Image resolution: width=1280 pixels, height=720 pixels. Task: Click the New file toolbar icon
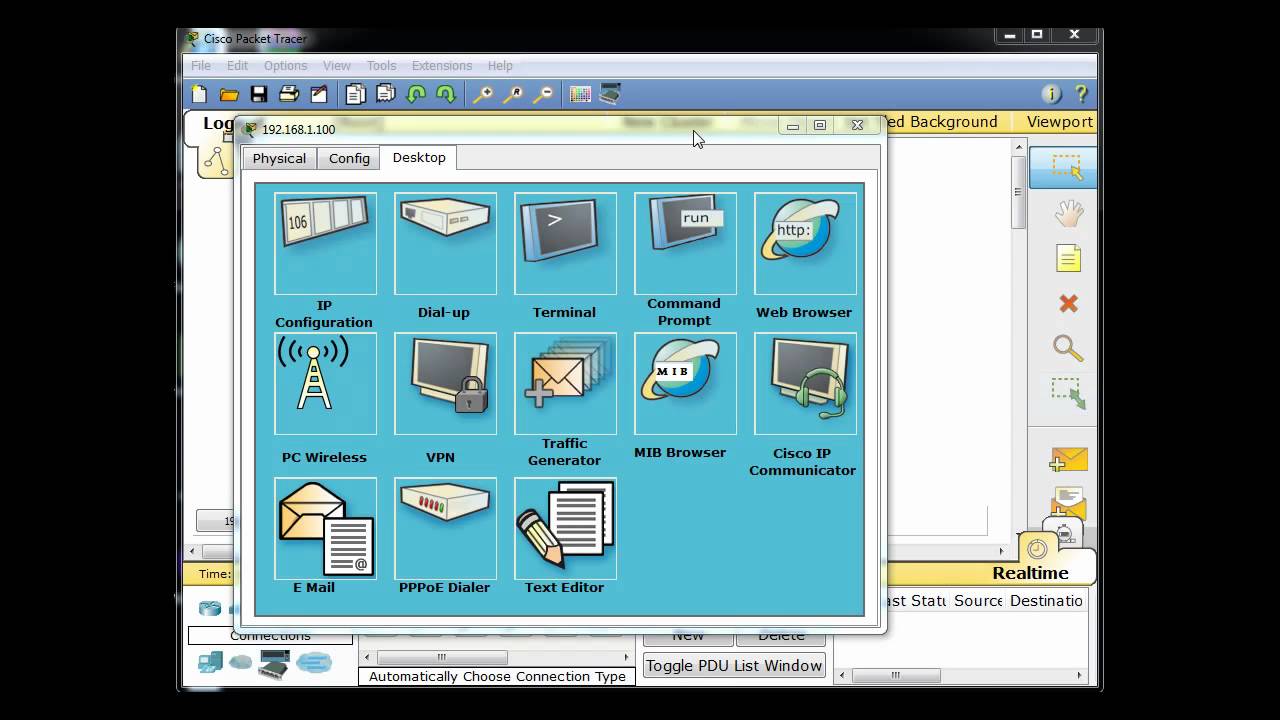click(199, 94)
